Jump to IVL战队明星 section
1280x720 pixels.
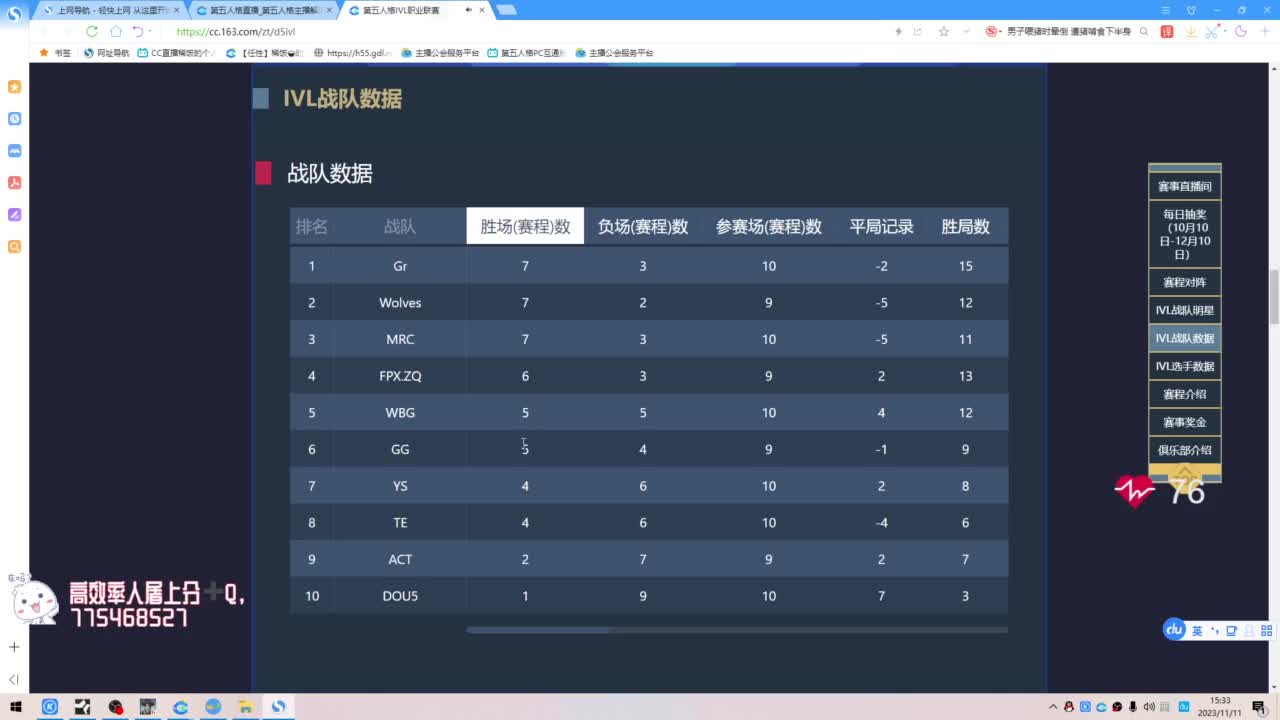(1185, 310)
